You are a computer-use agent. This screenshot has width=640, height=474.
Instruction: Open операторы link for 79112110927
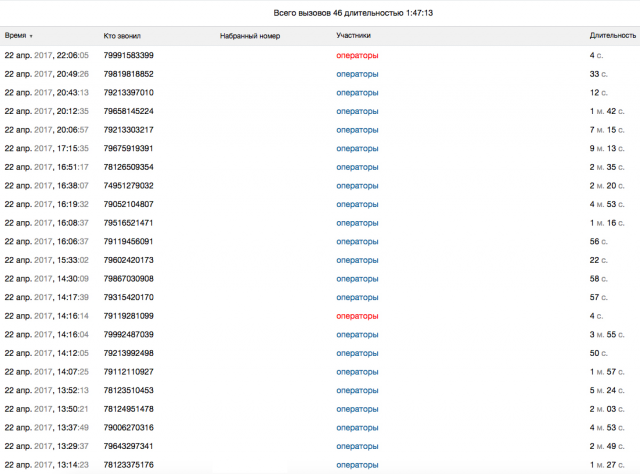coord(357,372)
